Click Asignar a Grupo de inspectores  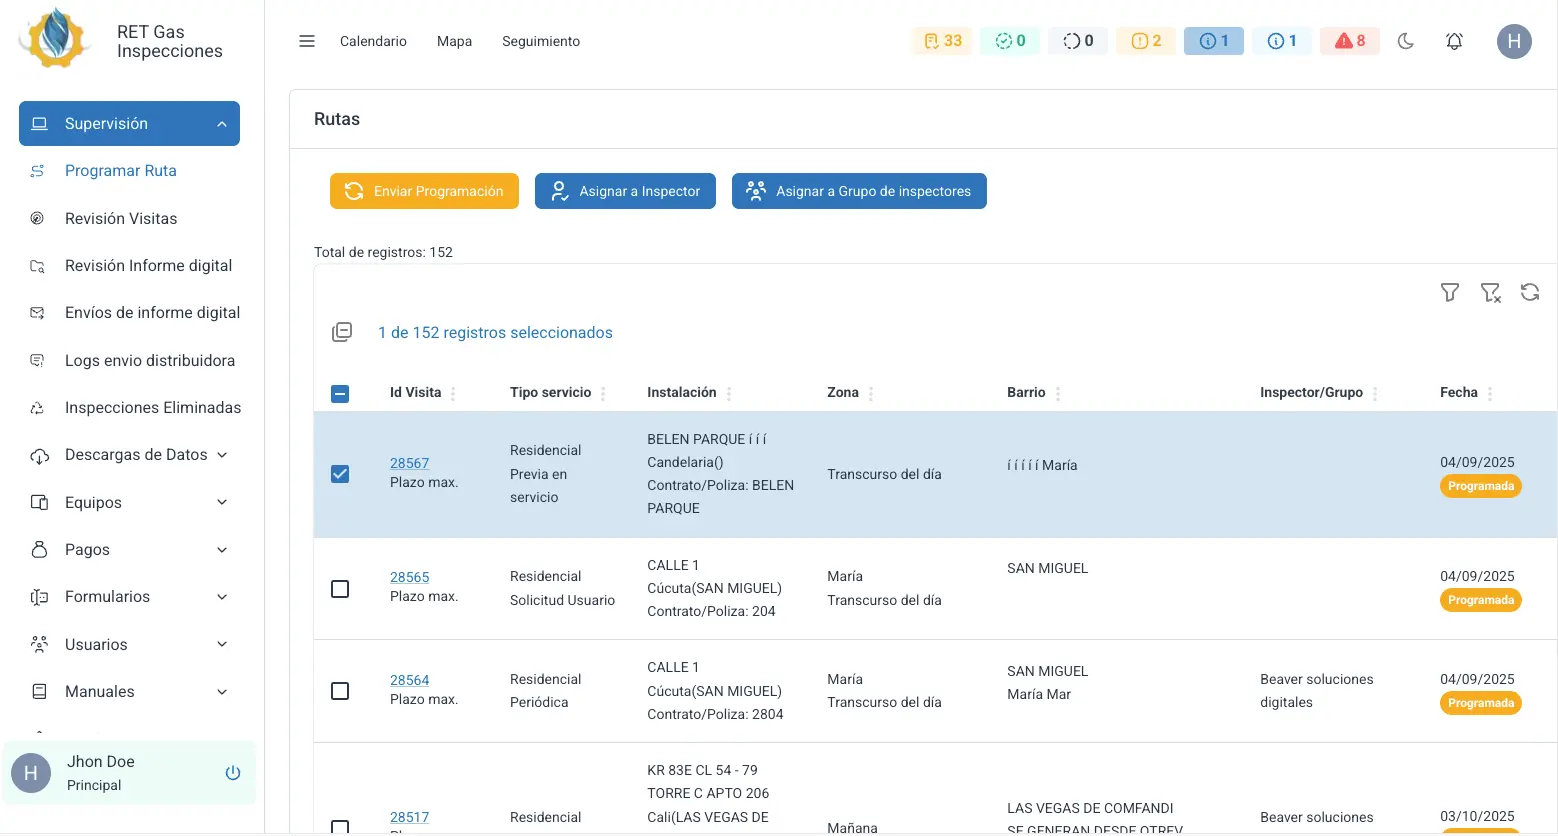click(859, 191)
